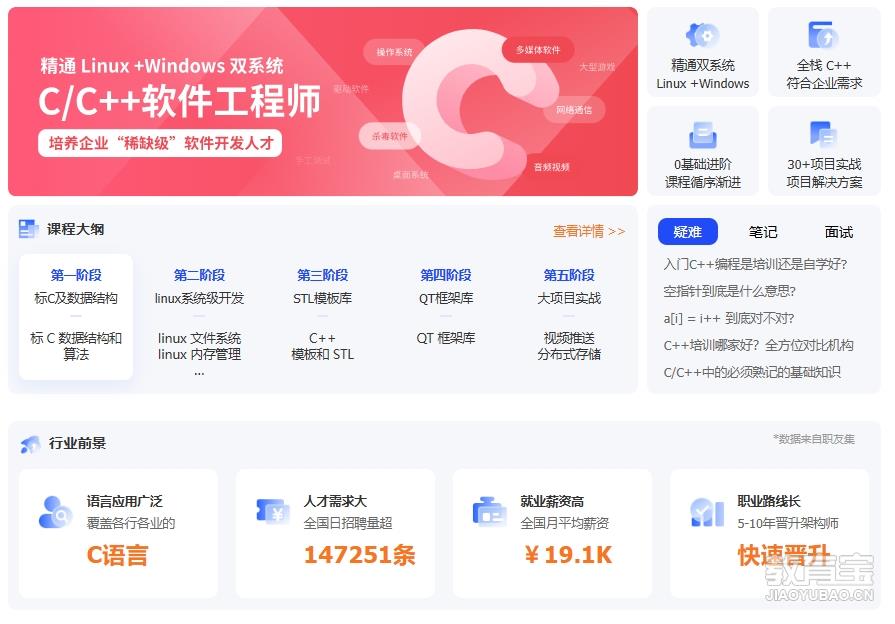Switch to the 面试 tab
Image resolution: width=895 pixels, height=624 pixels.
point(838,232)
